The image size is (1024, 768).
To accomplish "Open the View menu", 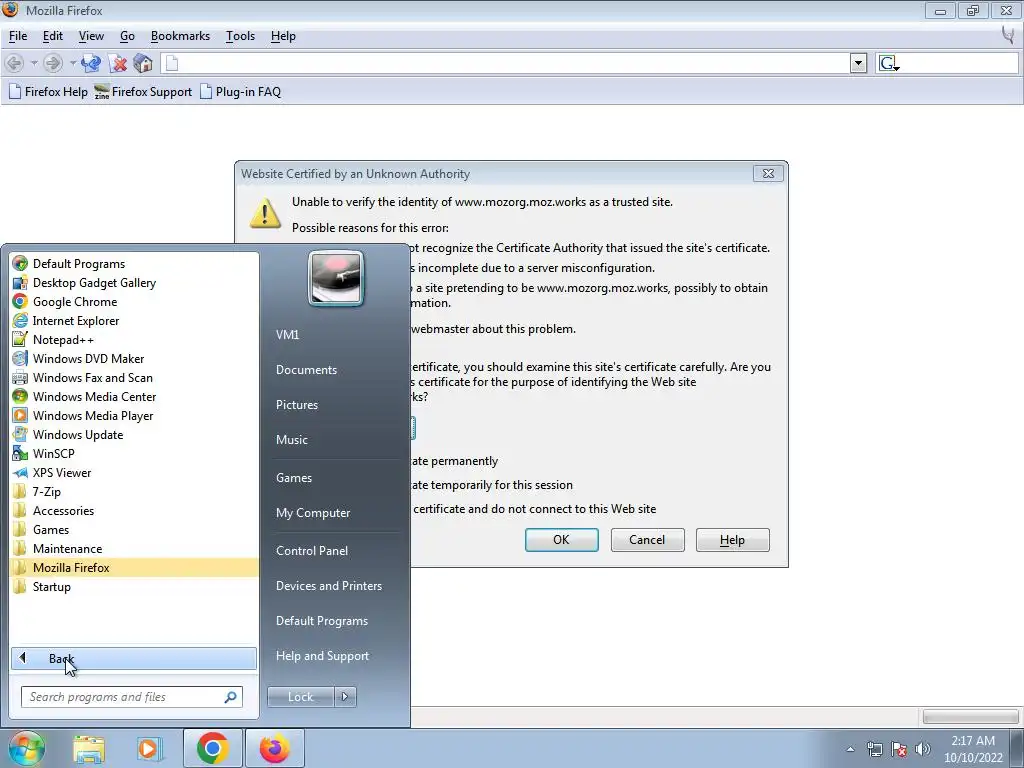I will click(x=91, y=36).
